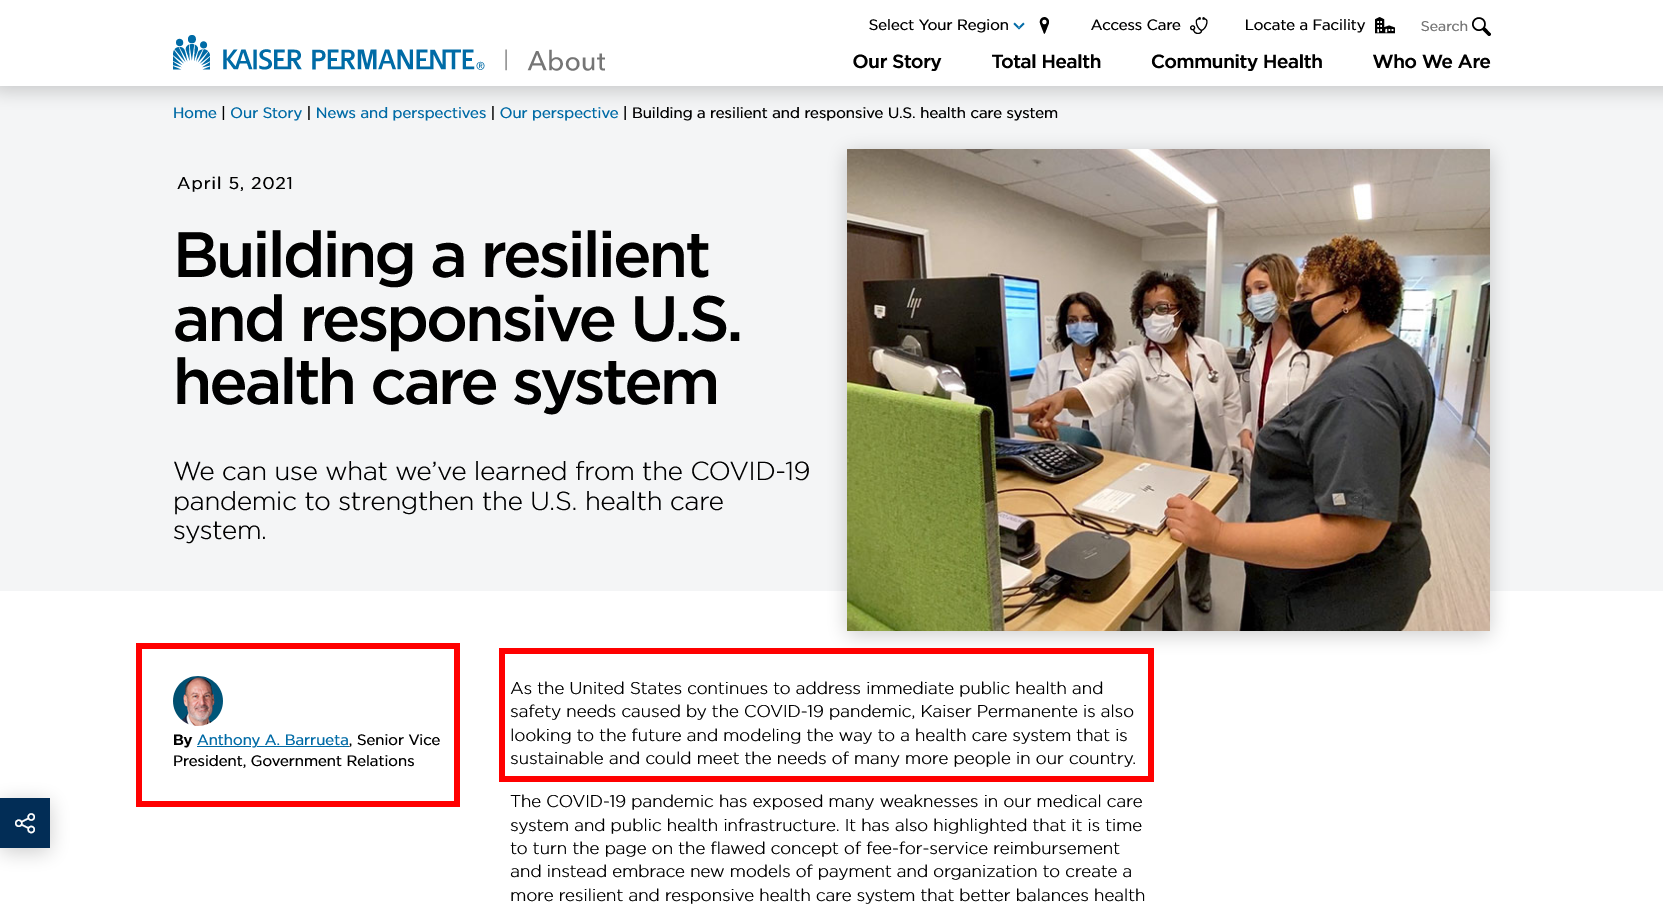Click the article headline text
The width and height of the screenshot is (1663, 908).
click(458, 319)
